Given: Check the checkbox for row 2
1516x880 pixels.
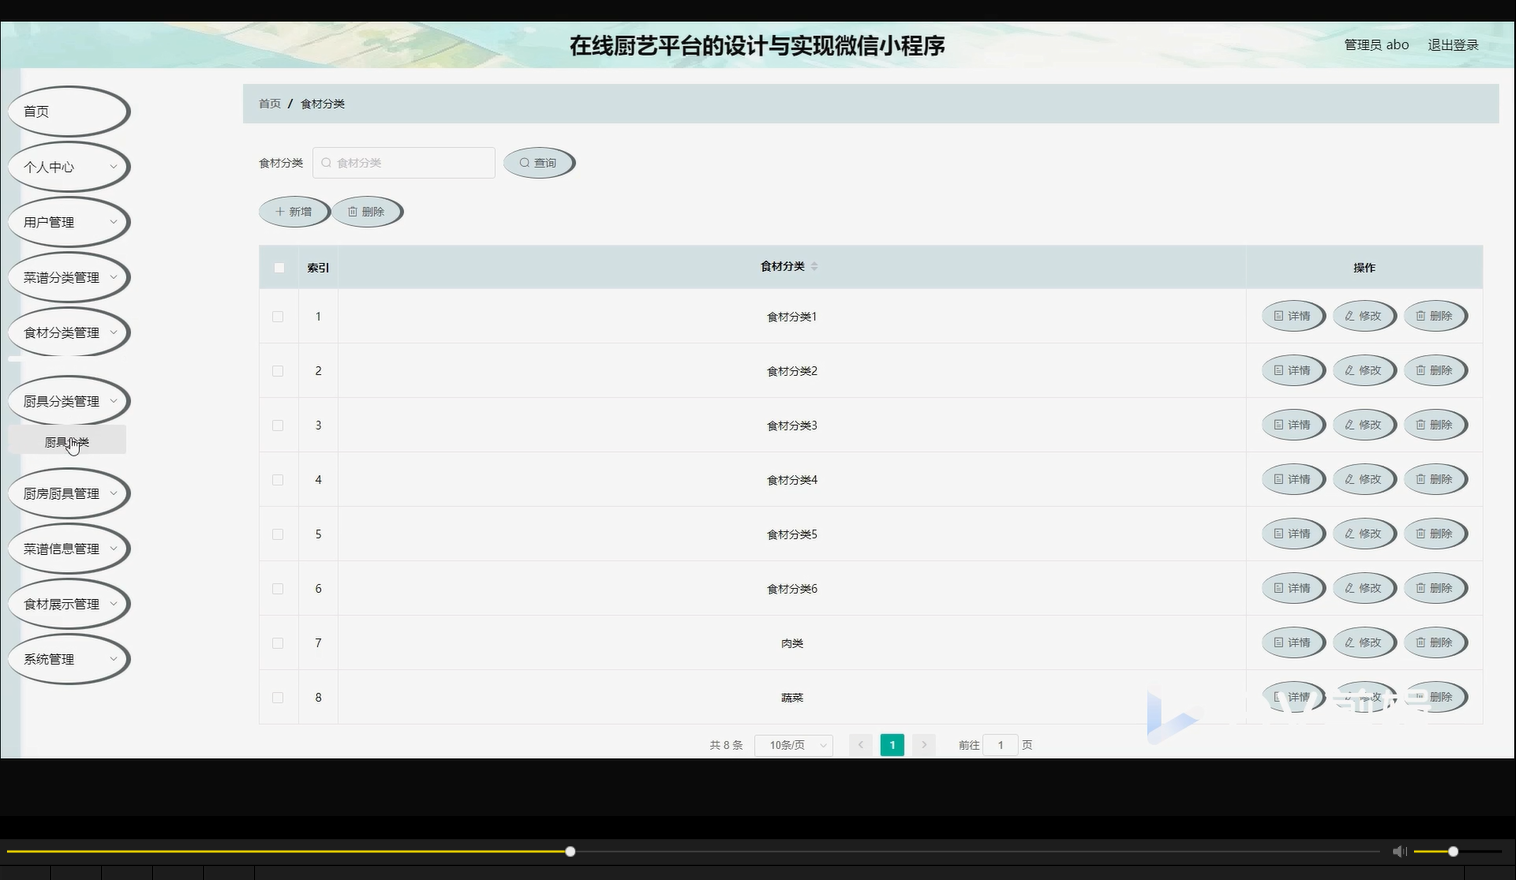Looking at the screenshot, I should (278, 371).
